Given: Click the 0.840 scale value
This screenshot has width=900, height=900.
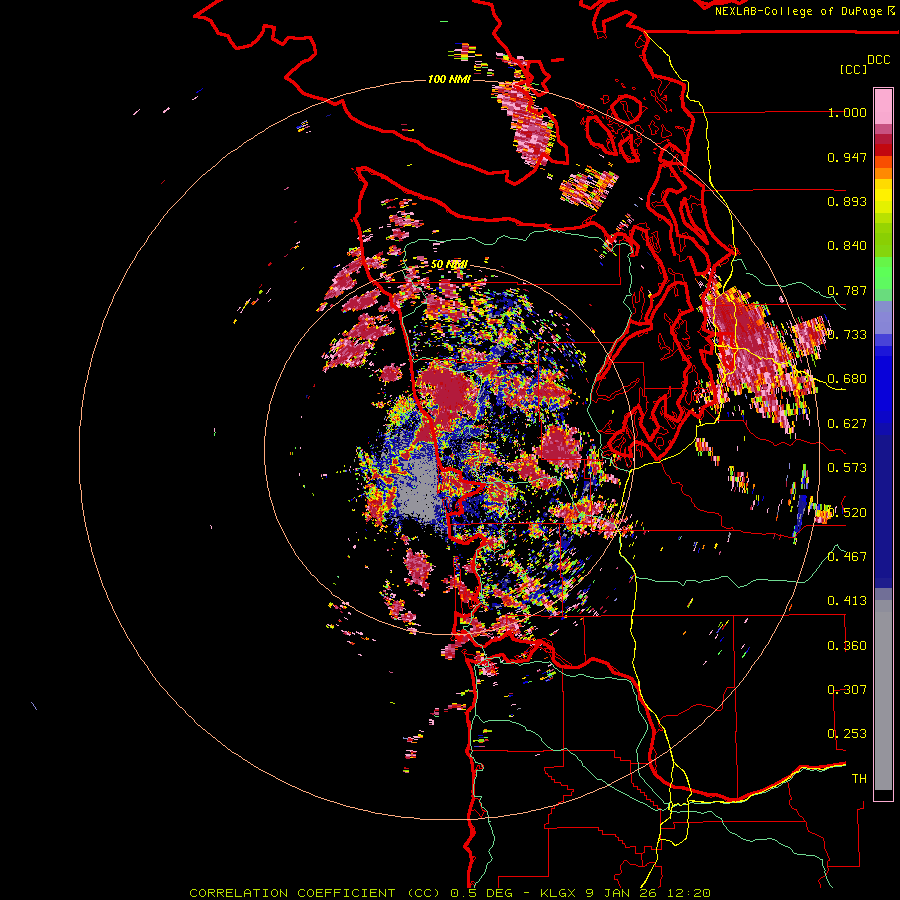Looking at the screenshot, I should (847, 246).
